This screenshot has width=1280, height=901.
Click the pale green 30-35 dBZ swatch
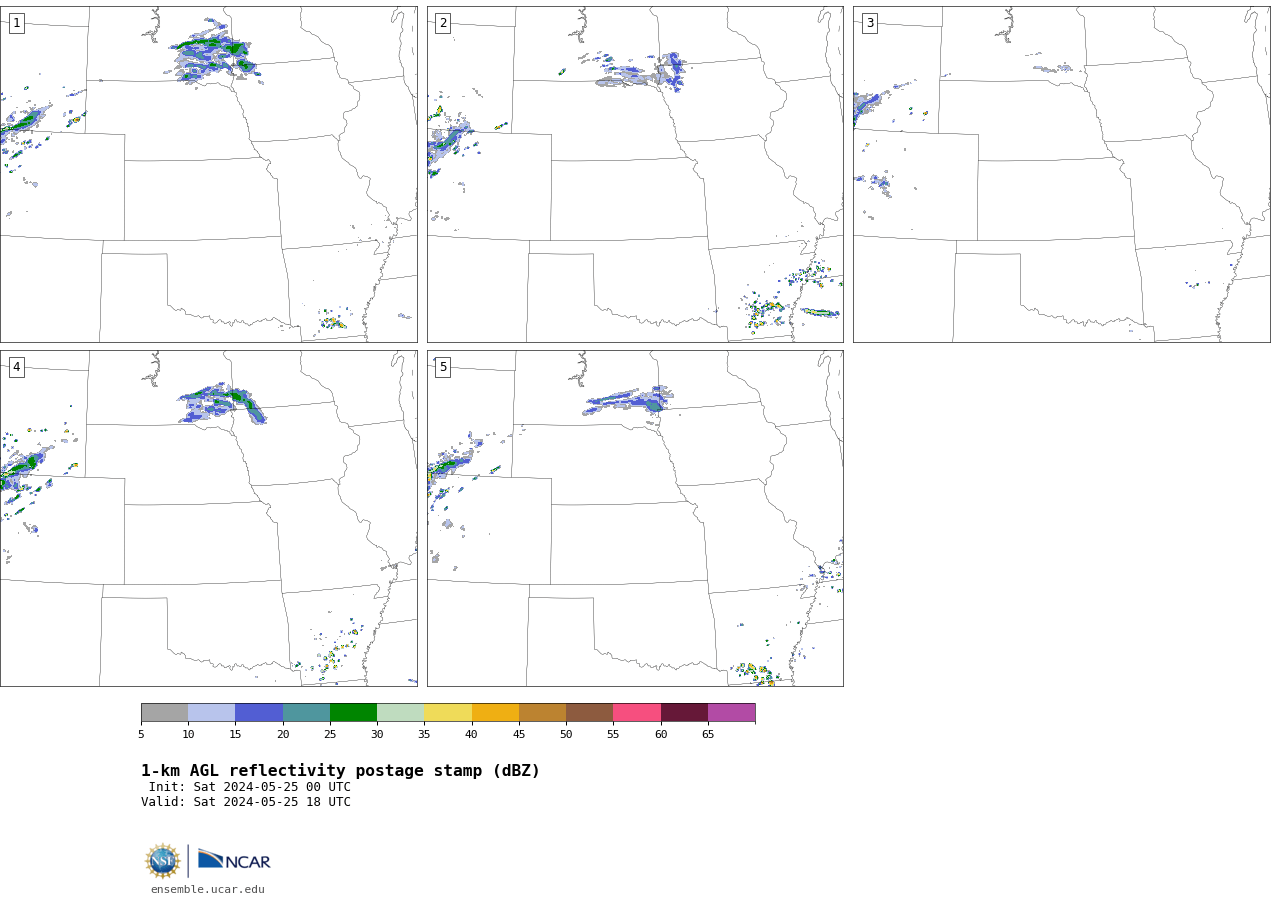click(x=400, y=712)
